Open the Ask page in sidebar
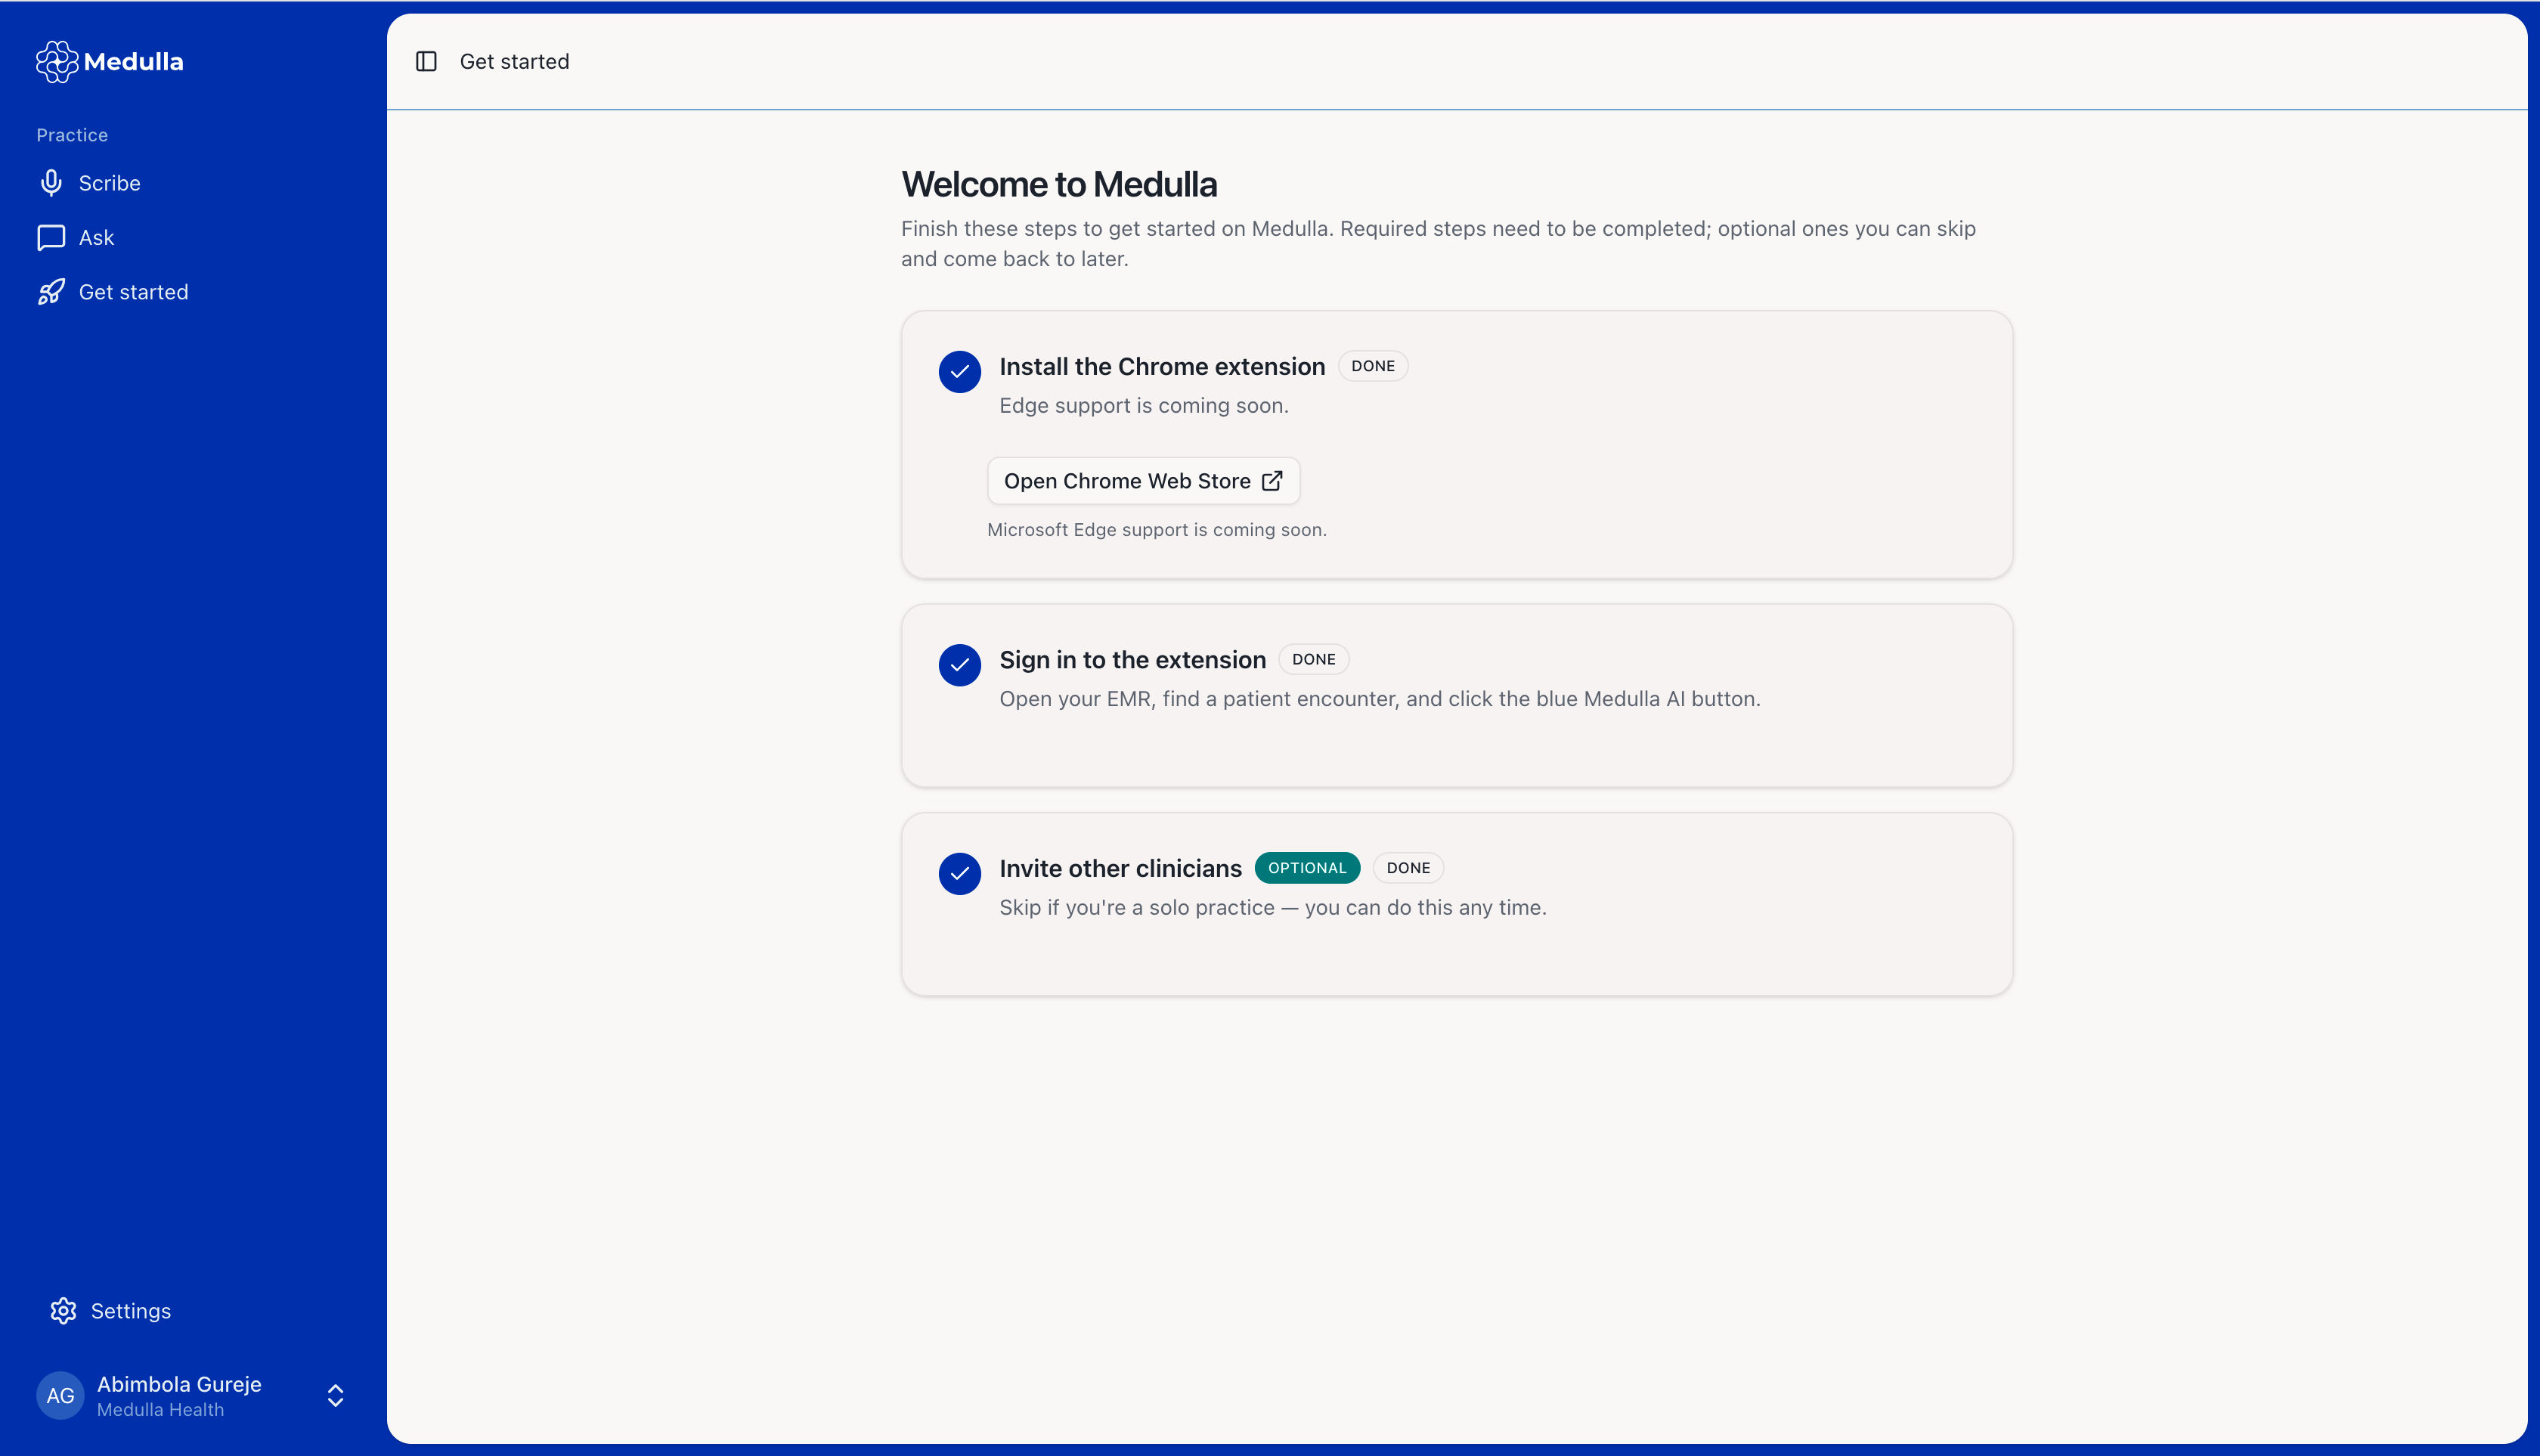Image resolution: width=2540 pixels, height=1456 pixels. point(193,238)
